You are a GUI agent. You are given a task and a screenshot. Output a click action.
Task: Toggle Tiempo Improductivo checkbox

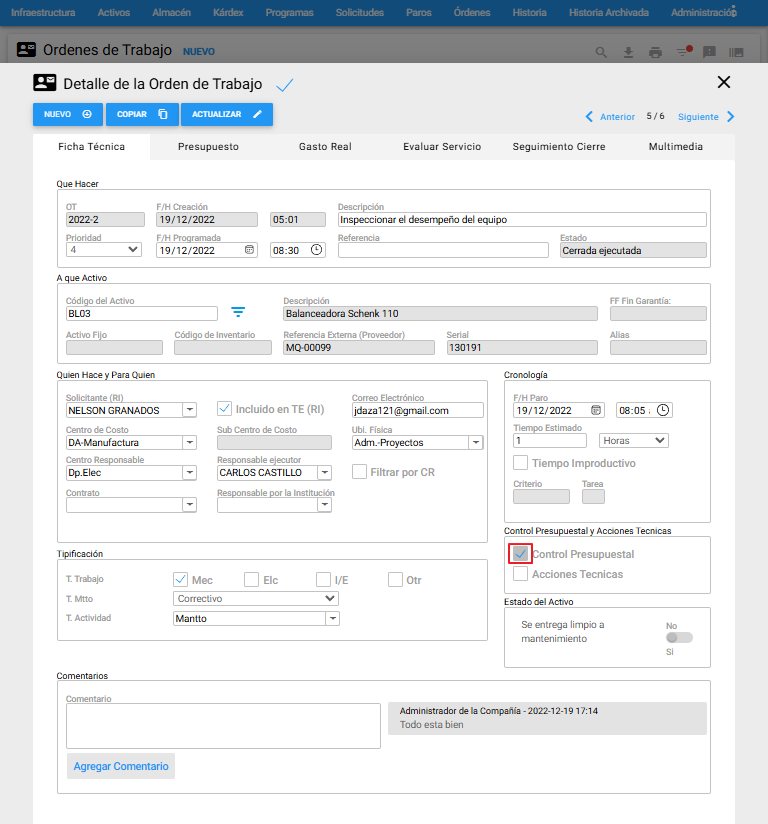(x=520, y=462)
